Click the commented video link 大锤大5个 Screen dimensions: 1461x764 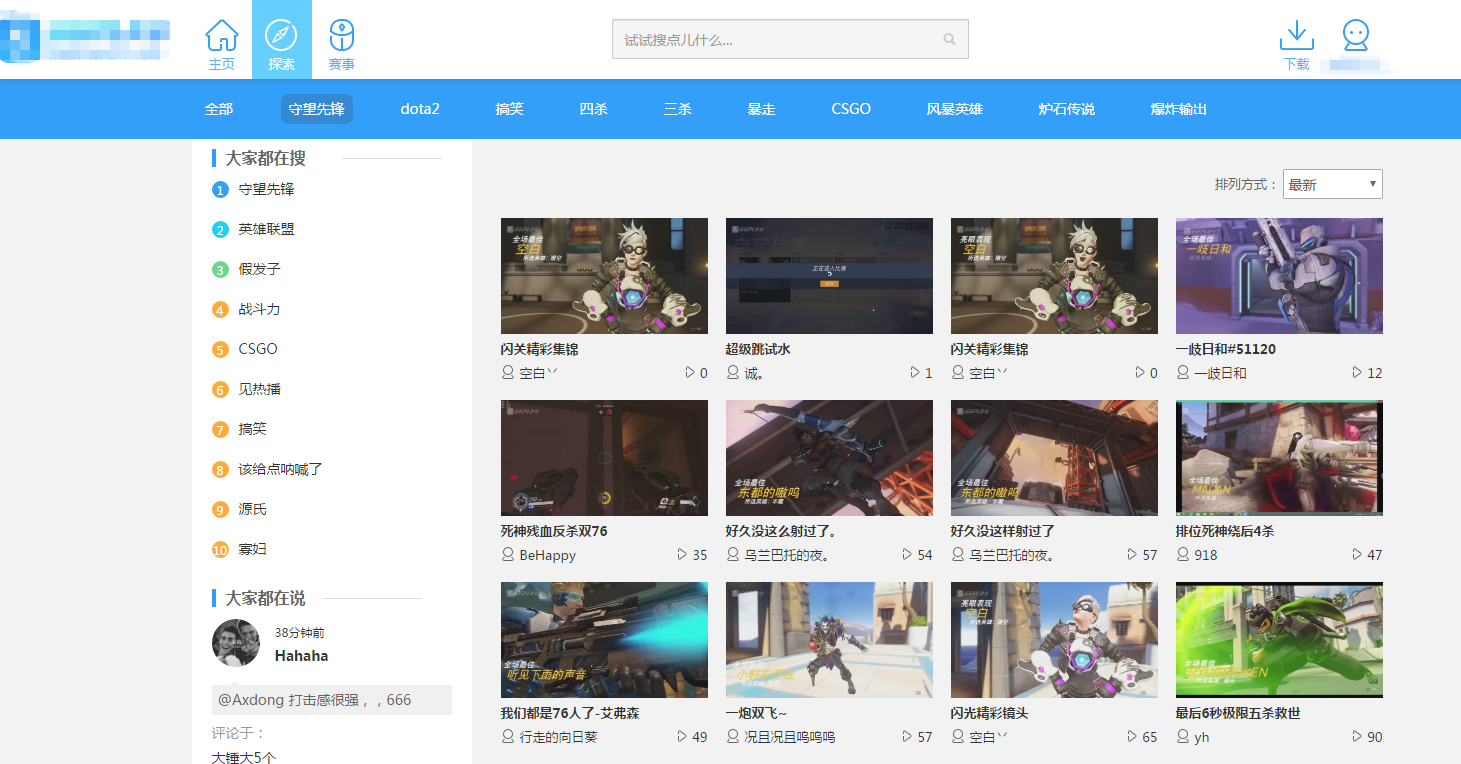pos(244,757)
